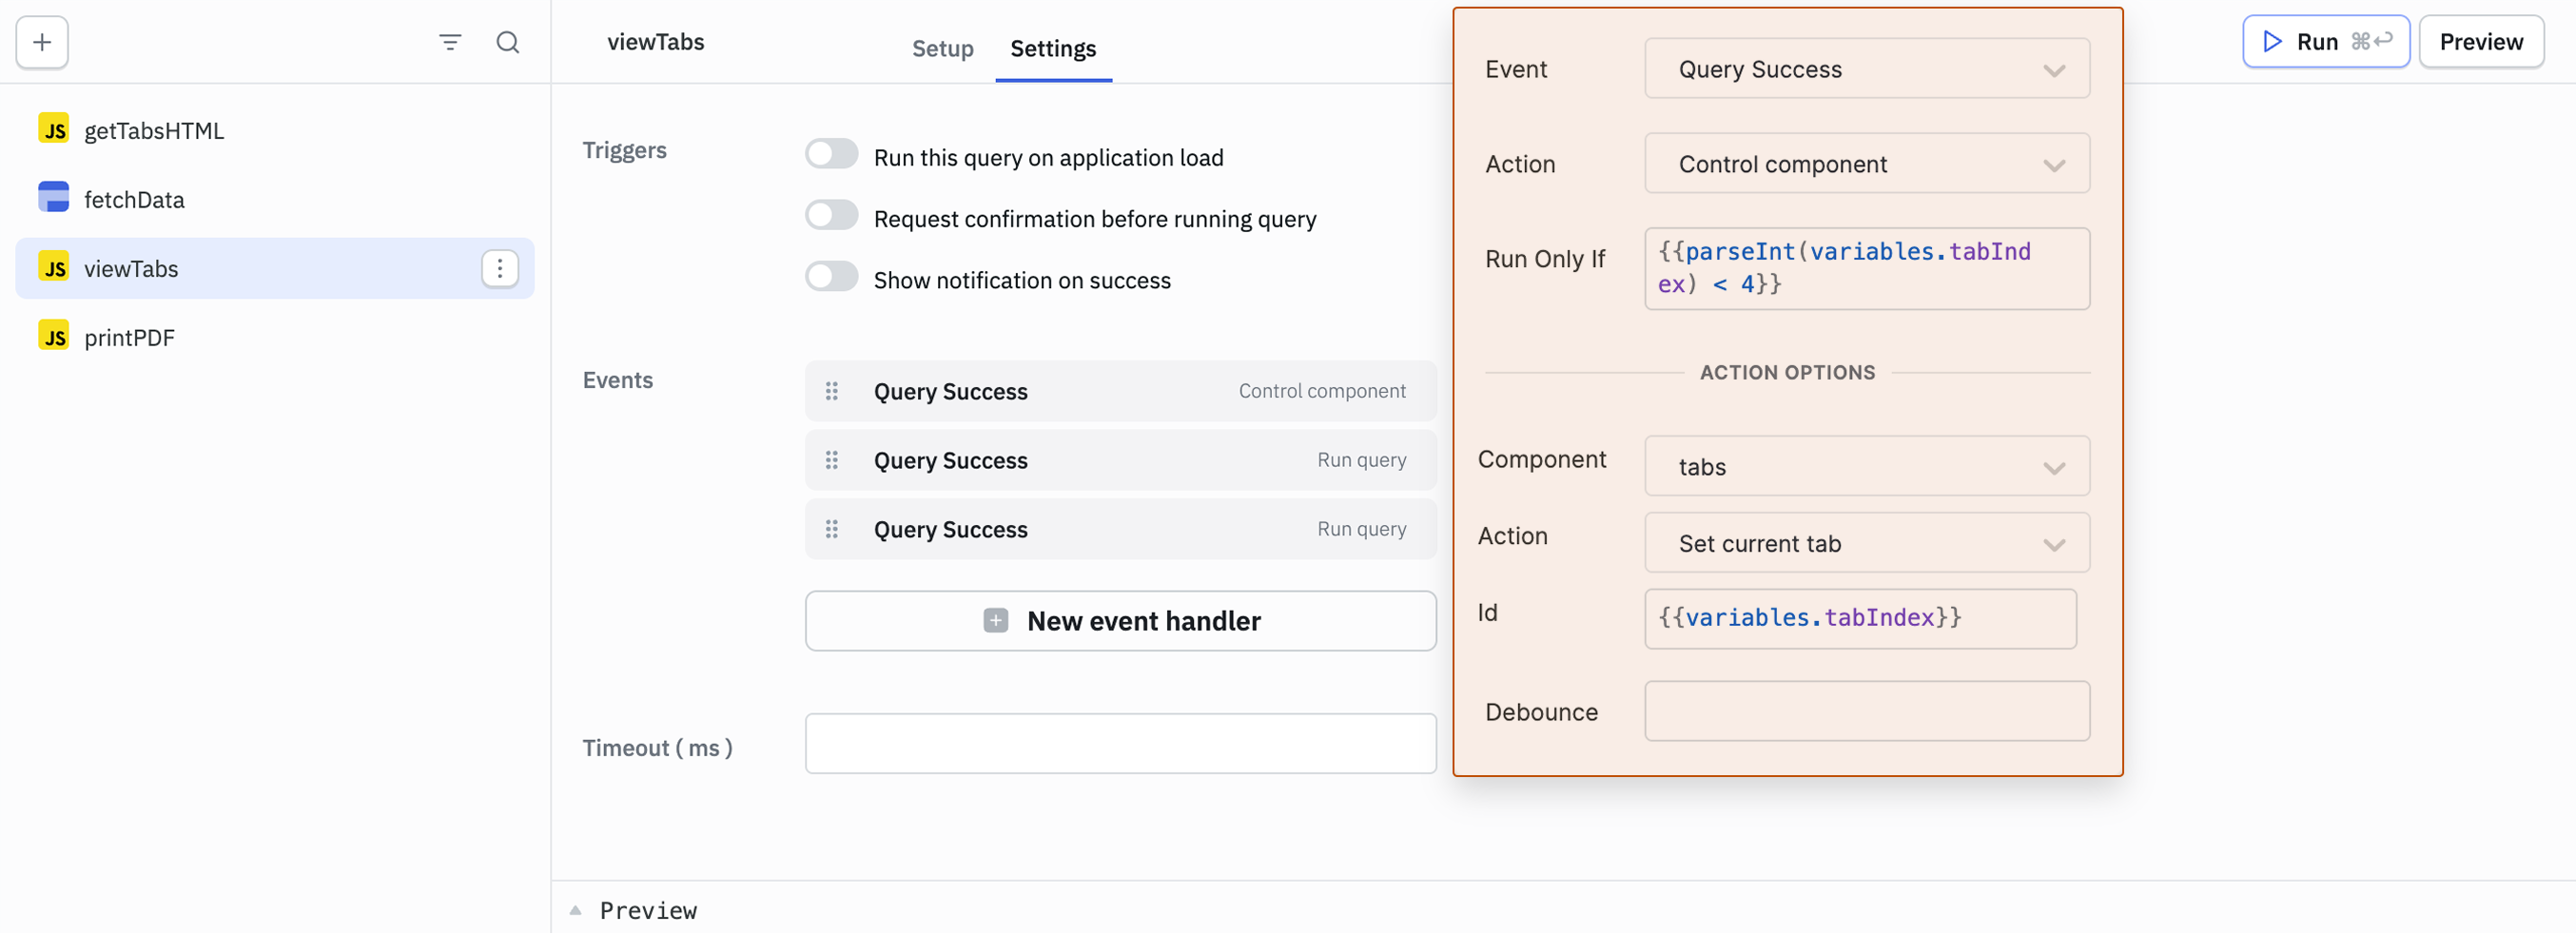Click the plus icon to add query

42,42
